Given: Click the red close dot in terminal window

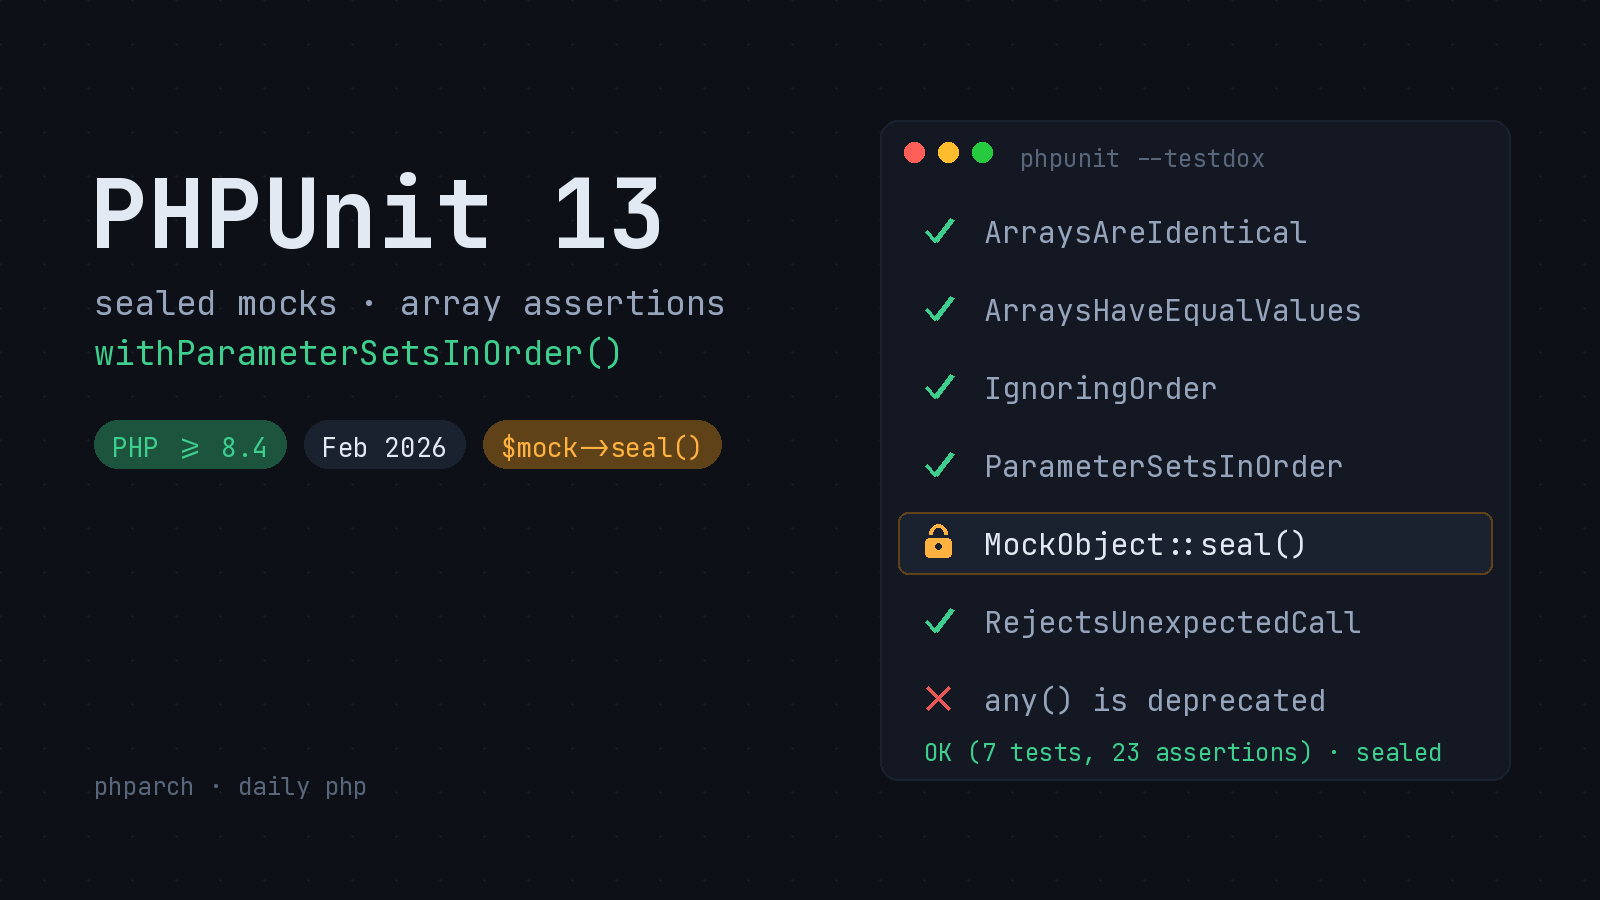Looking at the screenshot, I should pyautogui.click(x=914, y=152).
